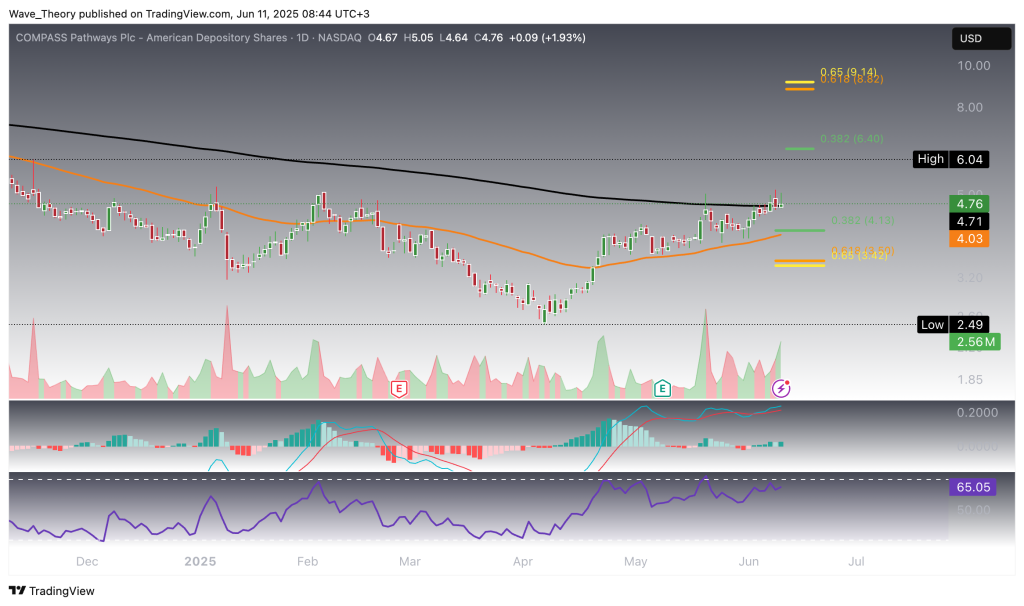Viewport: 1024px width, 606px height.
Task: Click the open price O4.67 value
Action: (383, 38)
